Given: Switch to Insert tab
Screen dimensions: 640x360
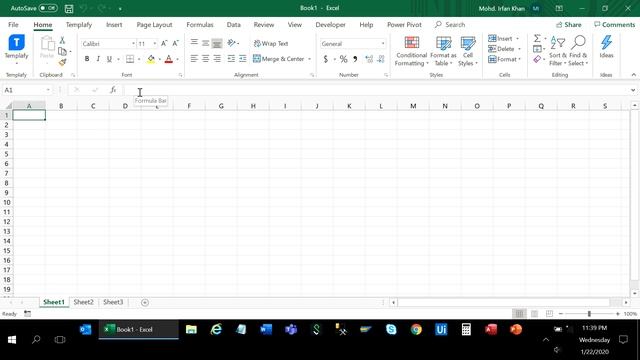Looking at the screenshot, I should pos(114,24).
